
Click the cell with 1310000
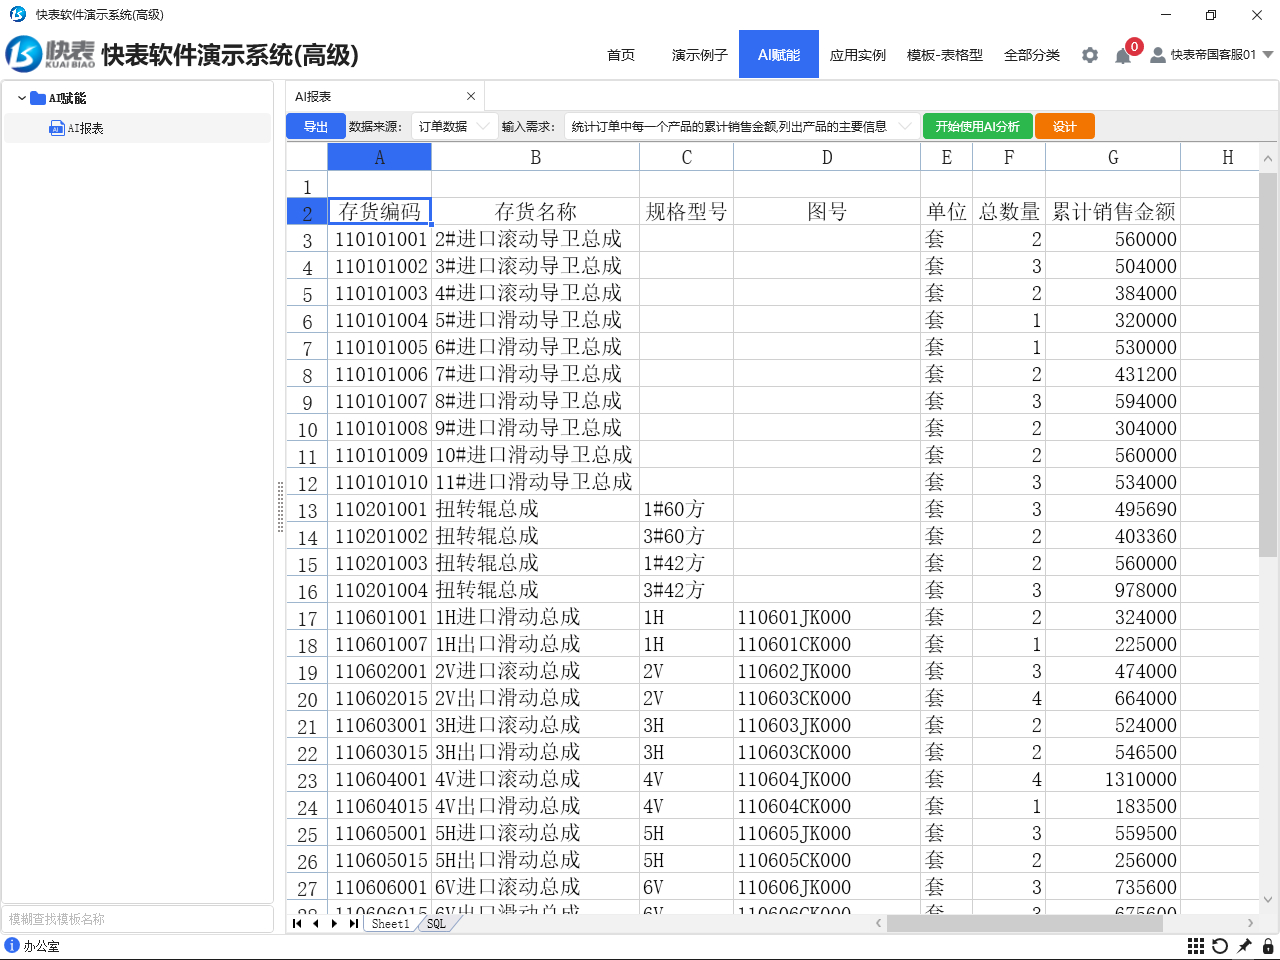(1113, 779)
